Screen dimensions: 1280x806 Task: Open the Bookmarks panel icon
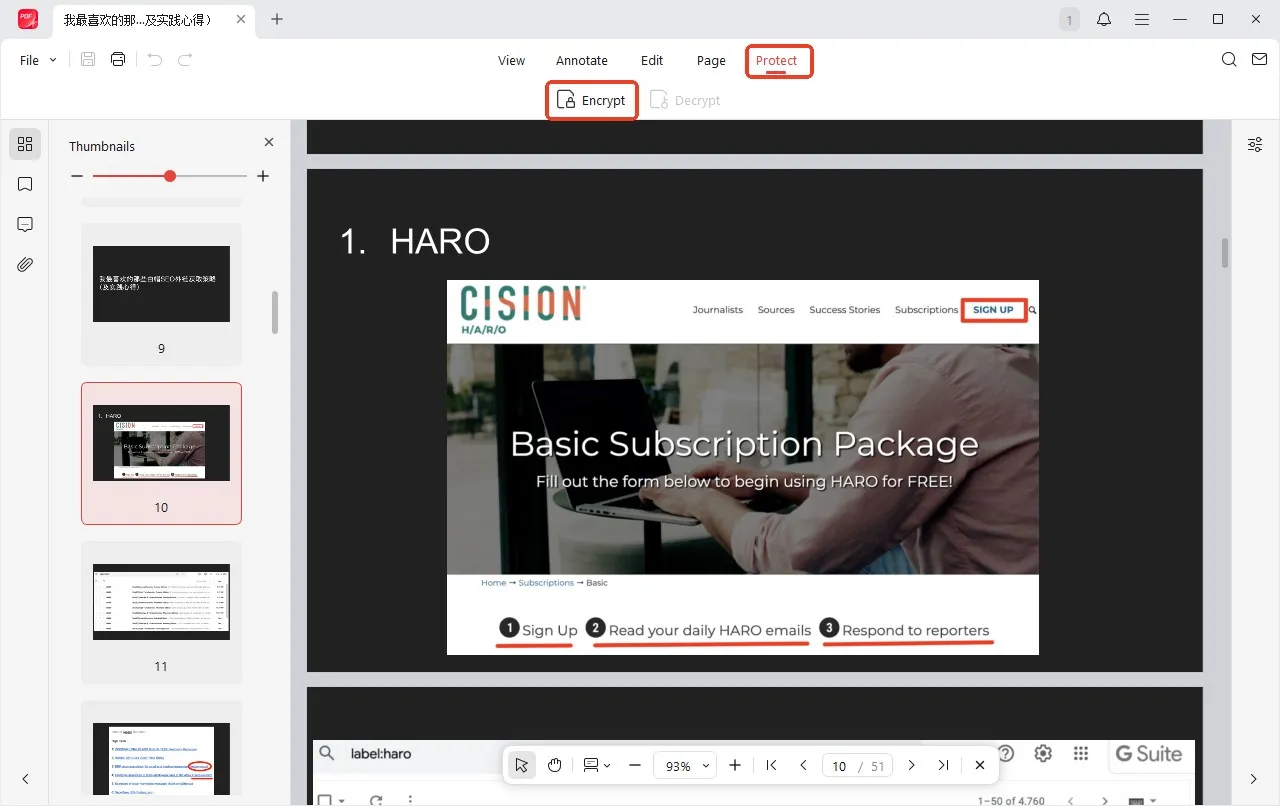point(25,184)
